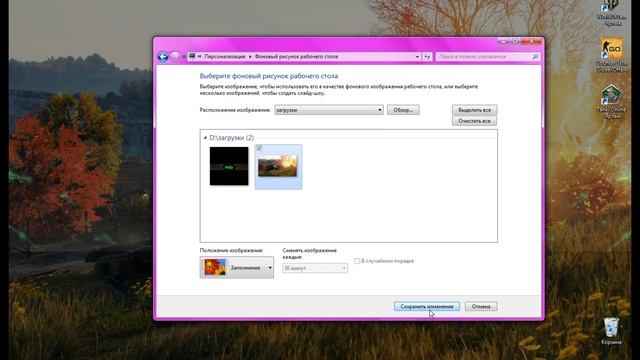Image resolution: width=640 pixels, height=360 pixels.
Task: Click the breadcrumb arrow after Персонализация
Action: pyautogui.click(x=250, y=57)
